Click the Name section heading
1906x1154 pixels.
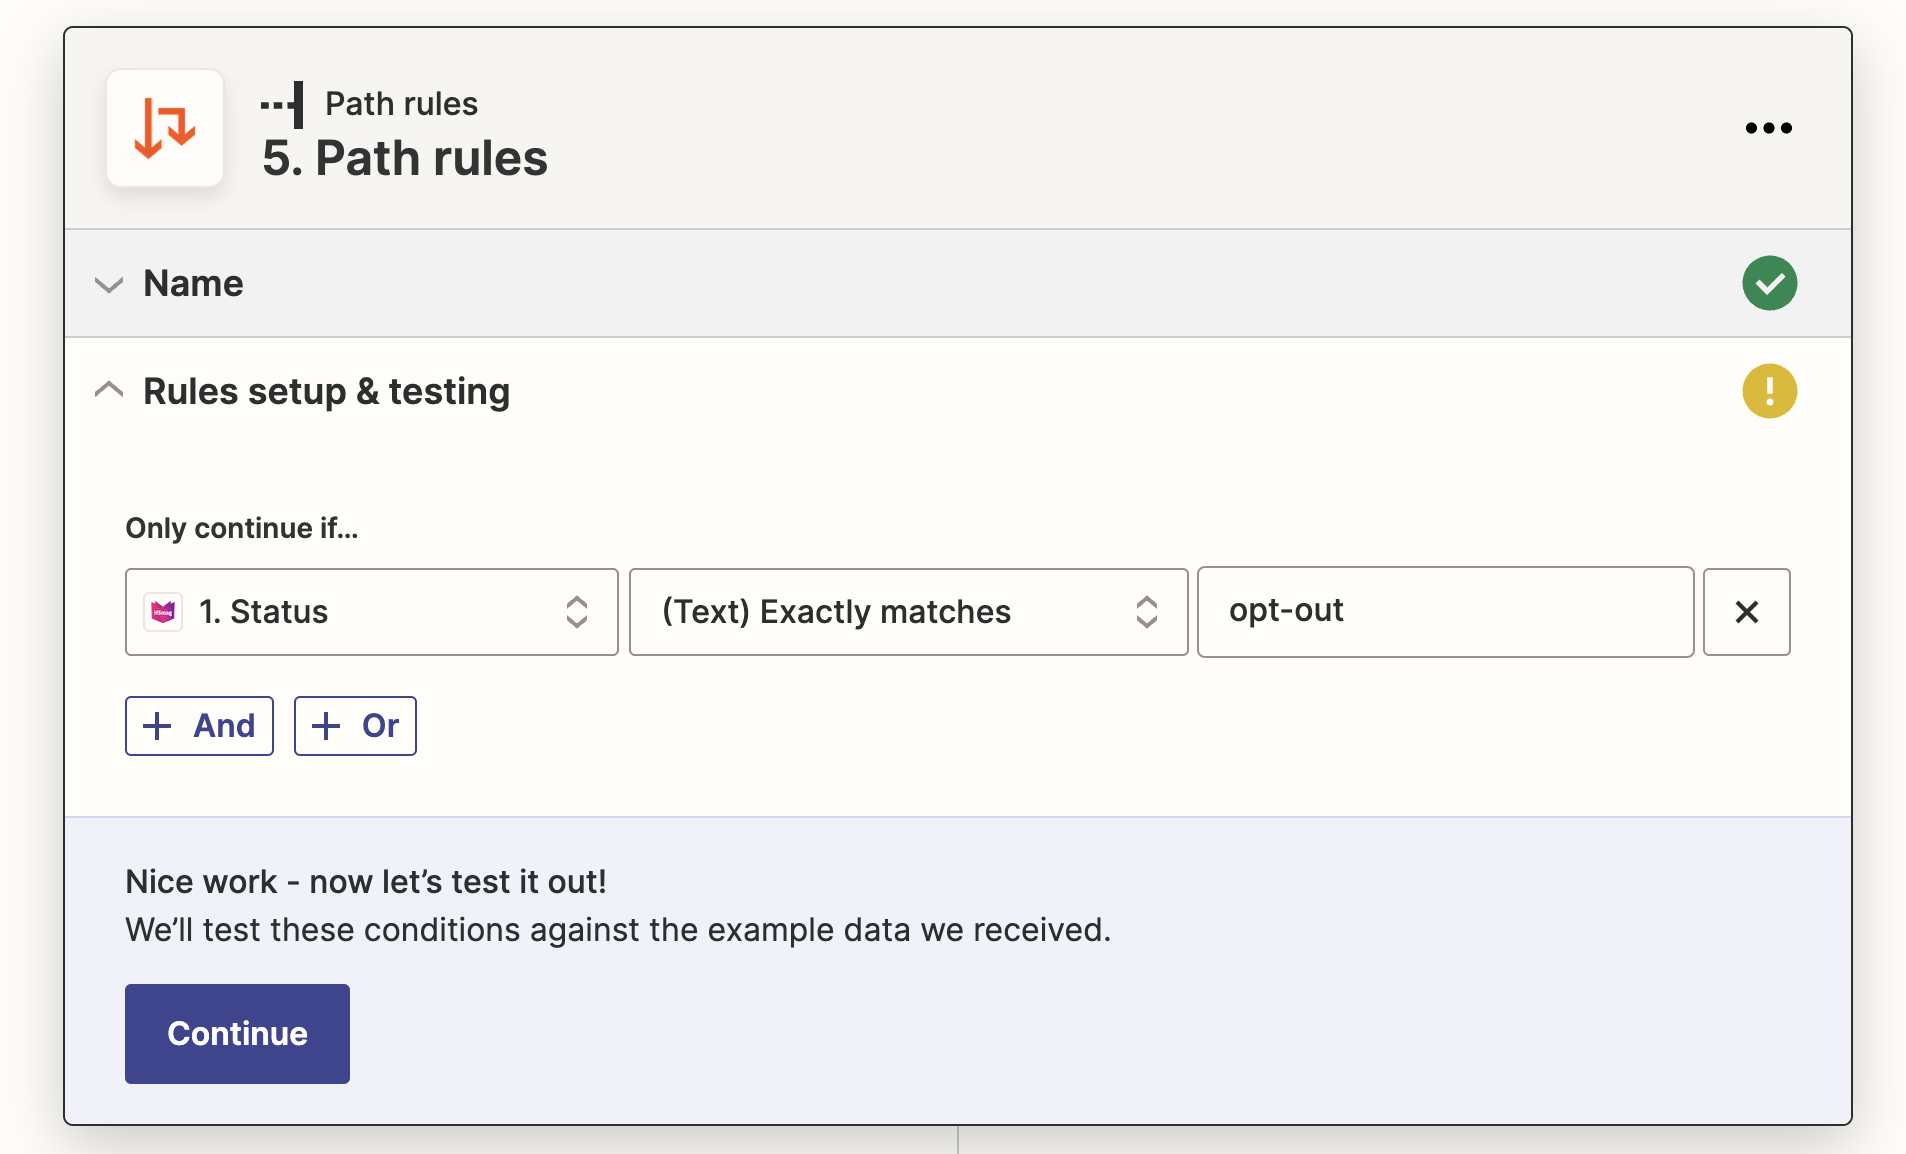tap(193, 284)
